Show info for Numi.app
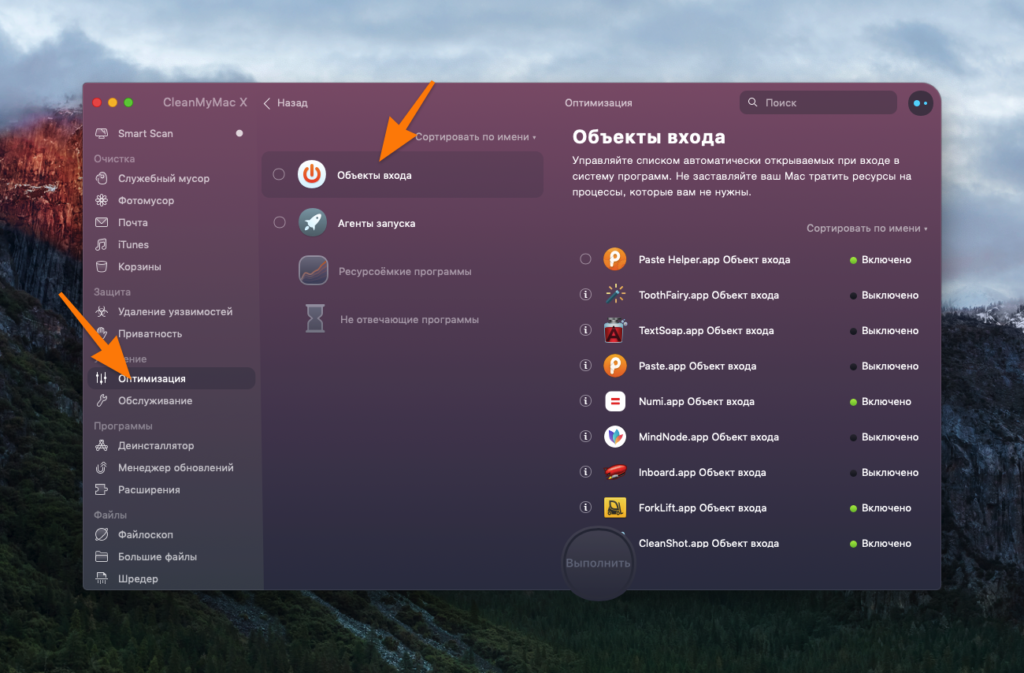The image size is (1024, 673). click(x=585, y=401)
